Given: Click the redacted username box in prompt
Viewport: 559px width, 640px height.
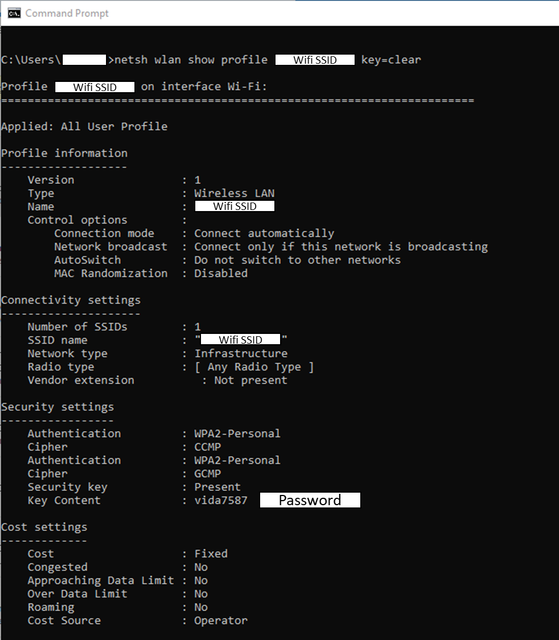Looking at the screenshot, I should tap(84, 60).
